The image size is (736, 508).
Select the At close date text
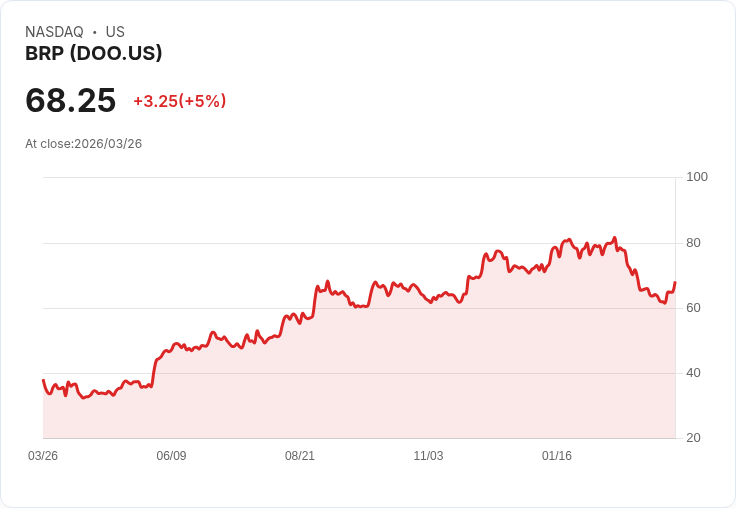tap(83, 143)
